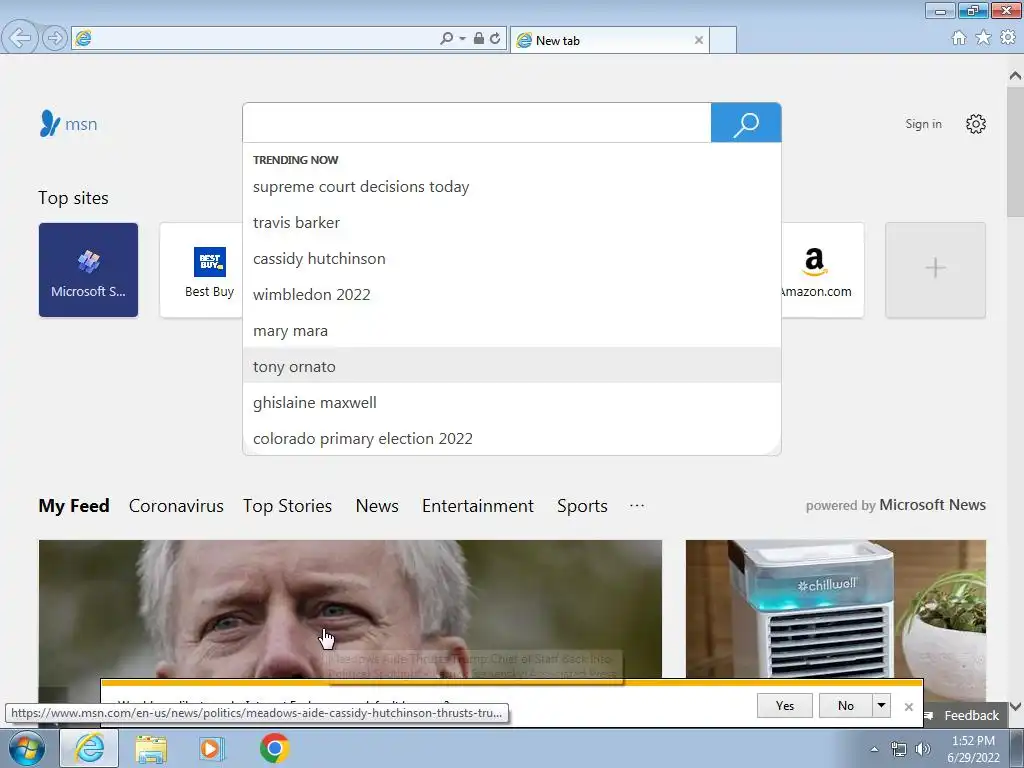The image size is (1024, 768).
Task: Open the IE Tools gear icon
Action: (x=1008, y=38)
